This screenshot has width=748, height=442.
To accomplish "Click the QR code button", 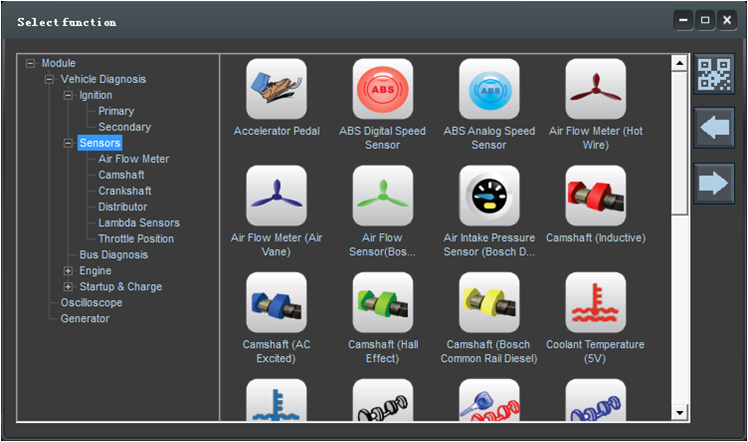I will tap(714, 75).
